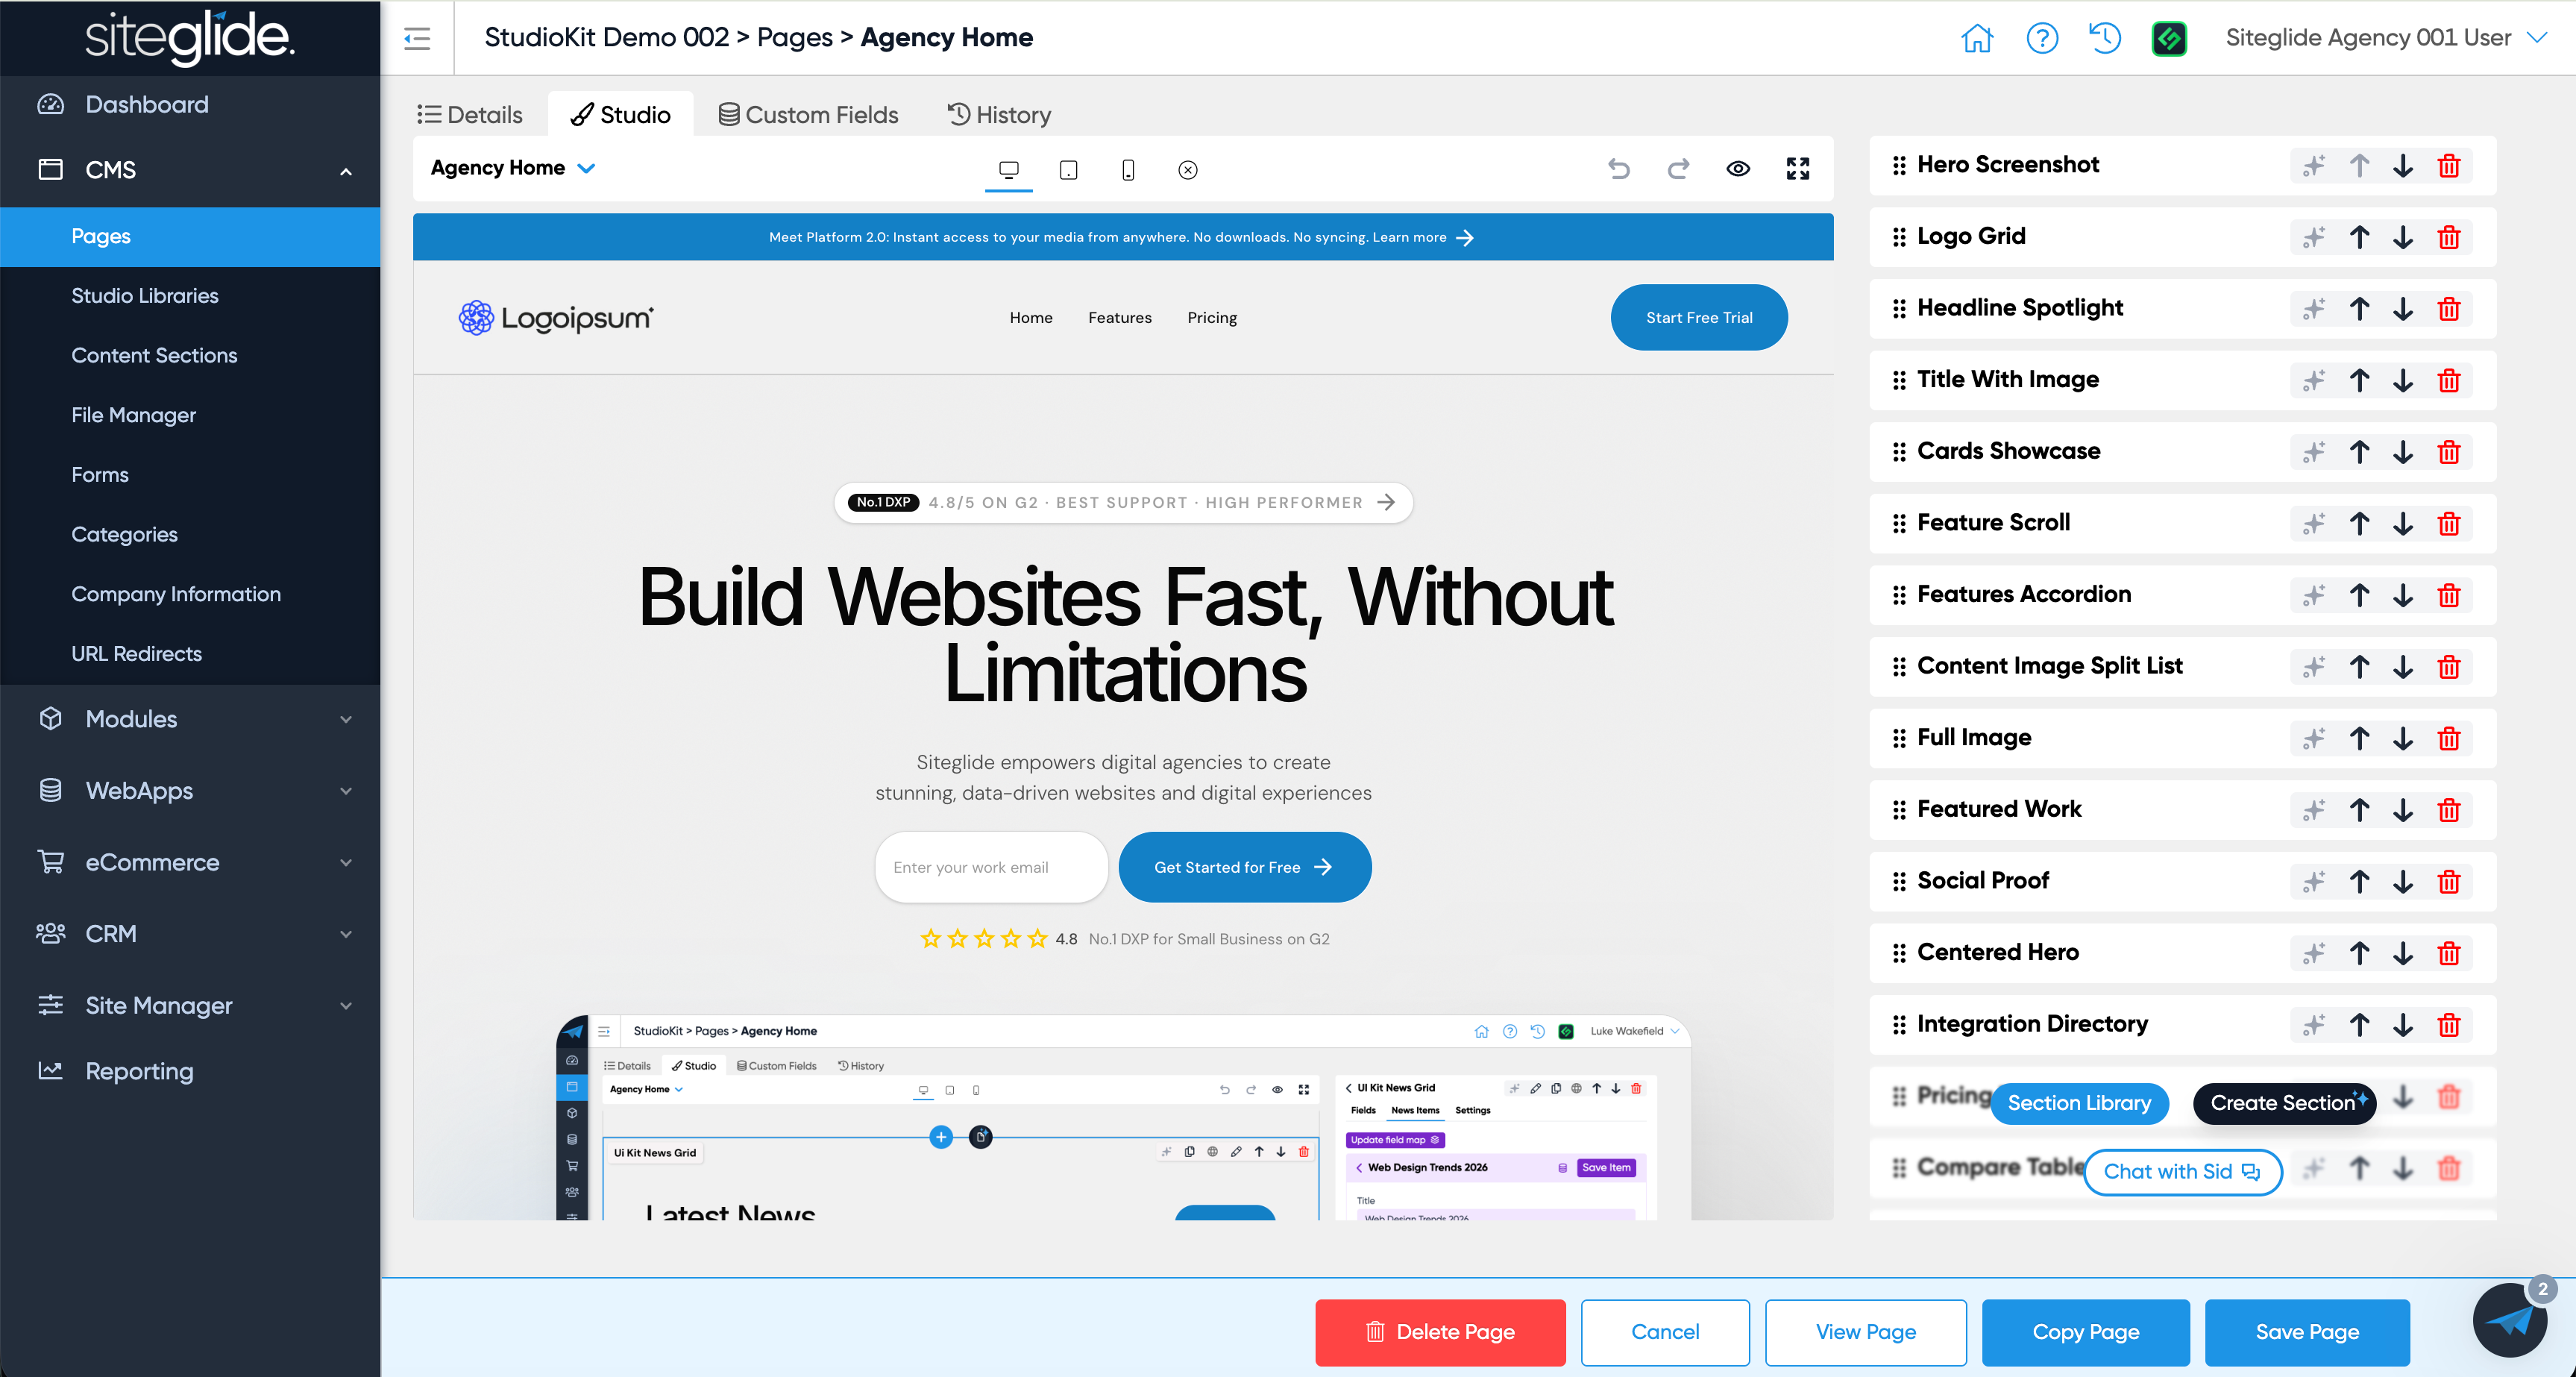Click inside the work email field

tap(991, 867)
